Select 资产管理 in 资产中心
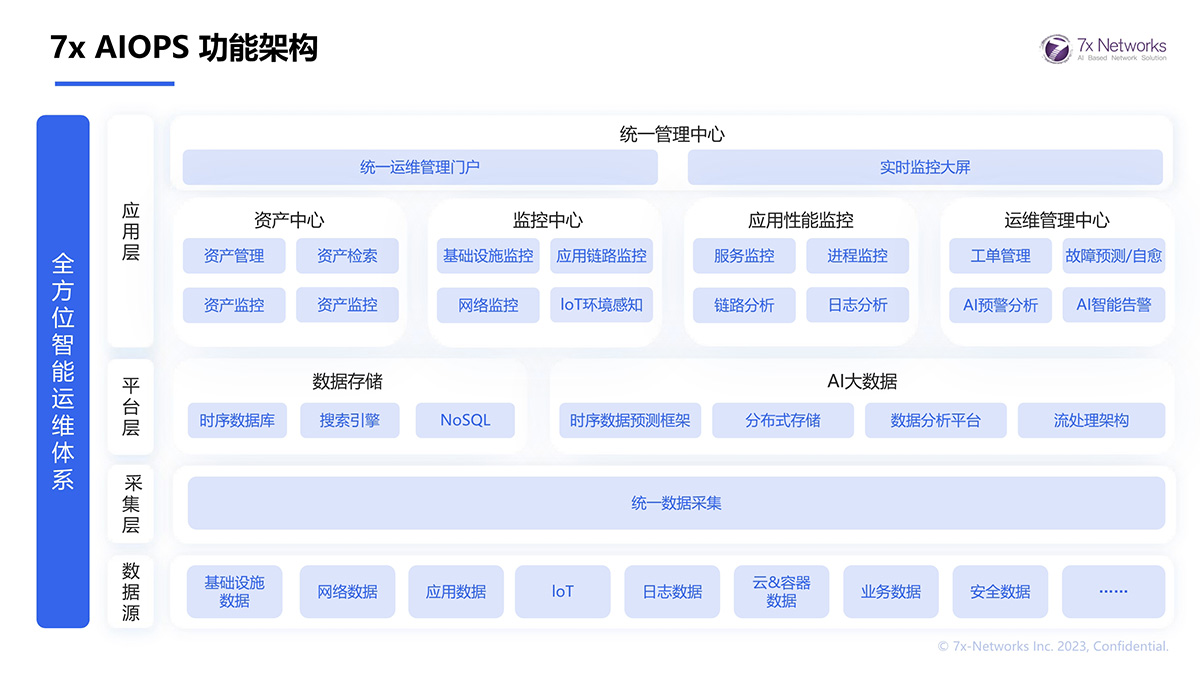 tap(234, 256)
